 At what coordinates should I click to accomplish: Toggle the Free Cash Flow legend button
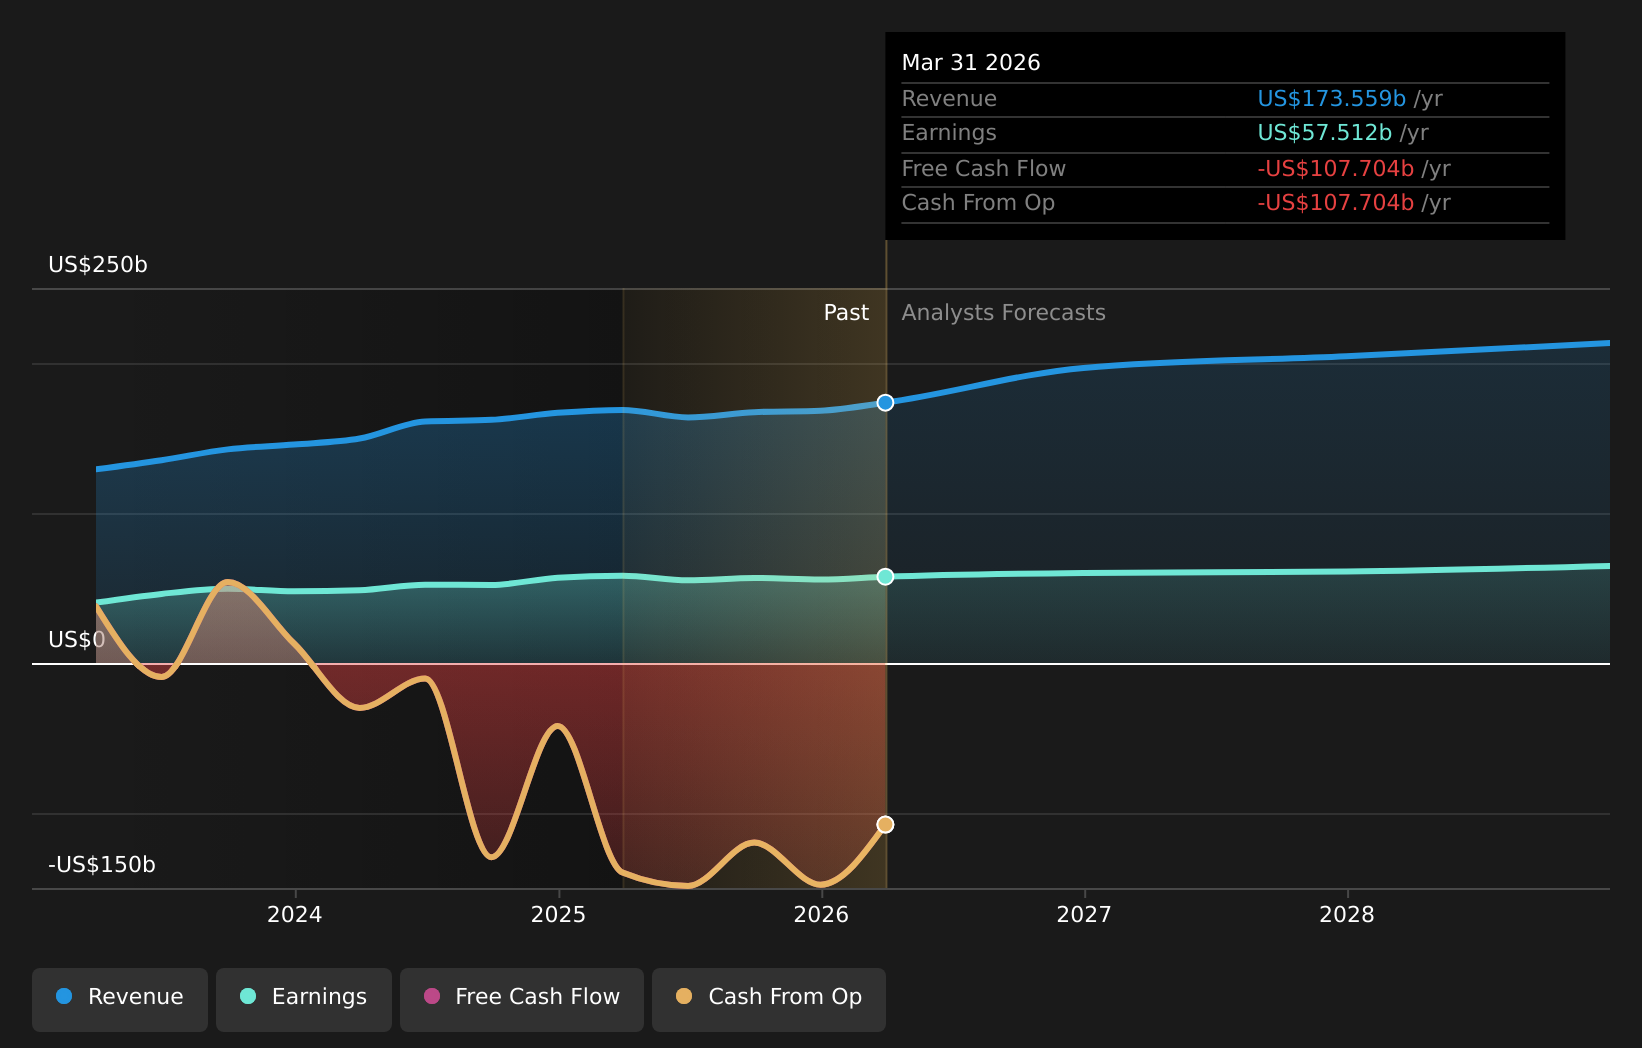point(522,999)
